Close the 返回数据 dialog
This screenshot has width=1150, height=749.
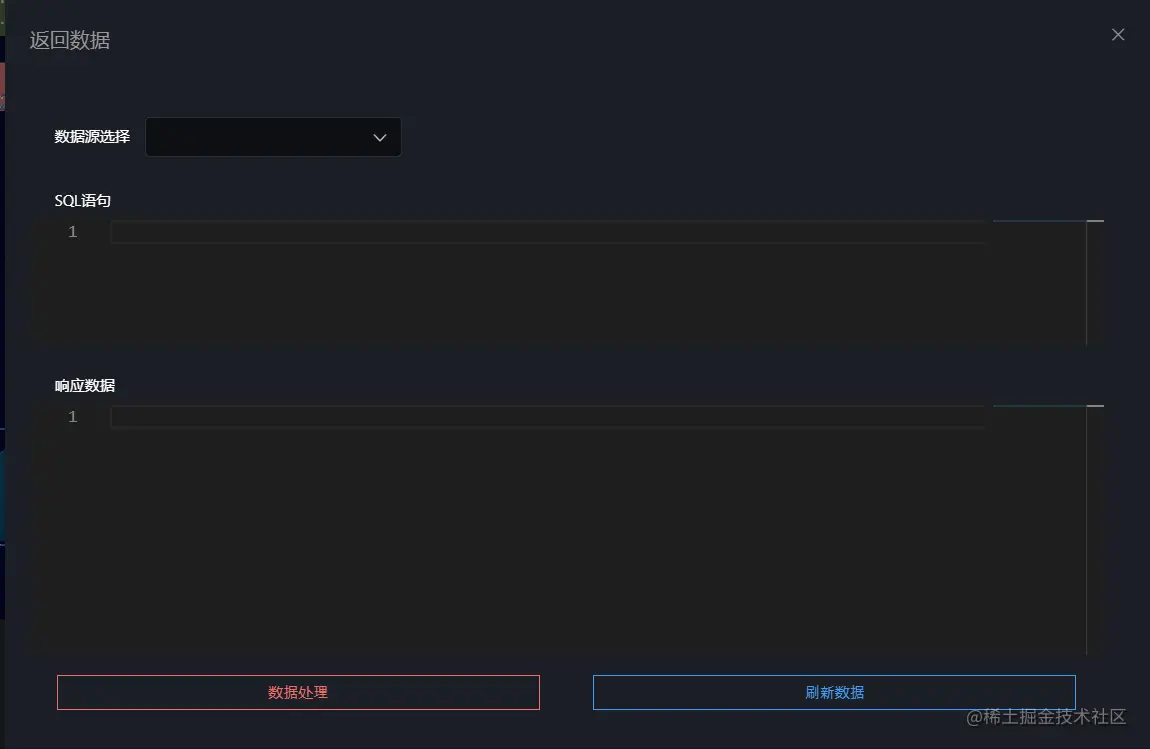1118,35
